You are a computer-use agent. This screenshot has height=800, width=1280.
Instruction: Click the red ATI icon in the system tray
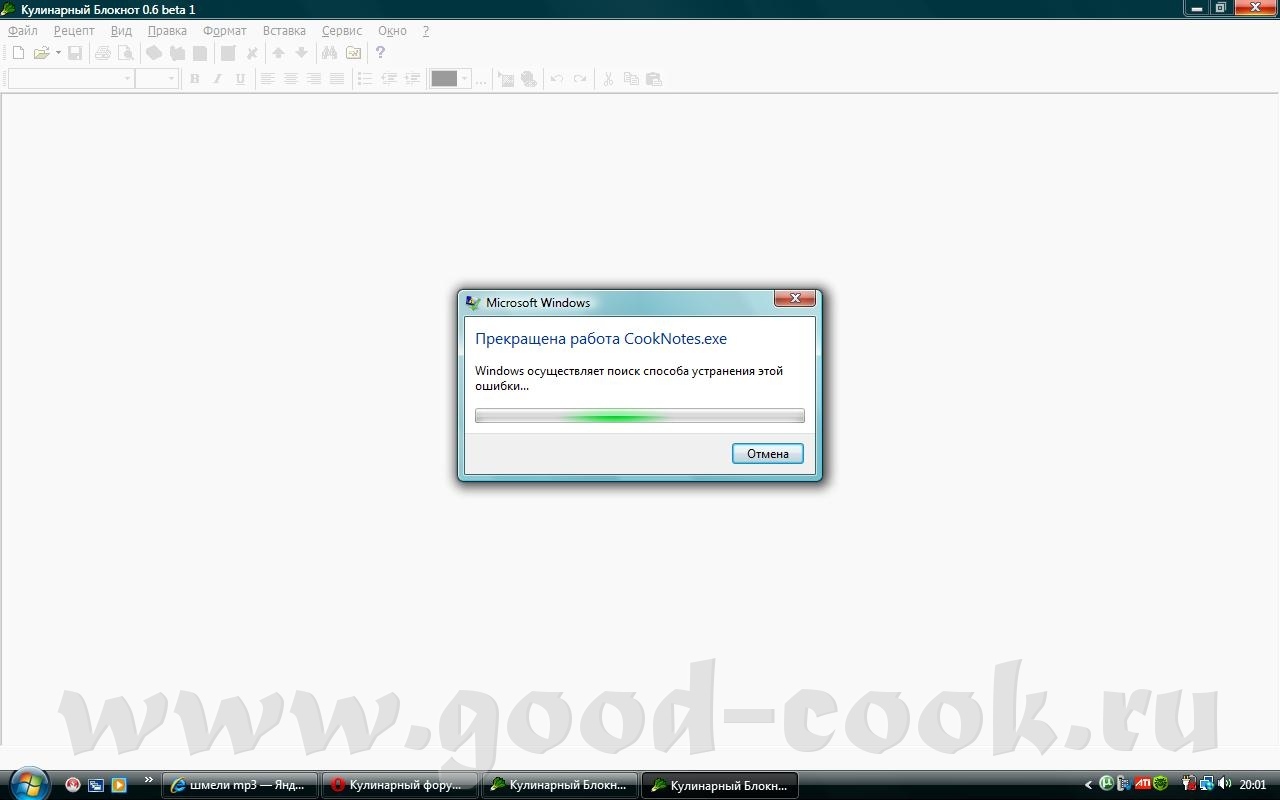coord(1142,784)
